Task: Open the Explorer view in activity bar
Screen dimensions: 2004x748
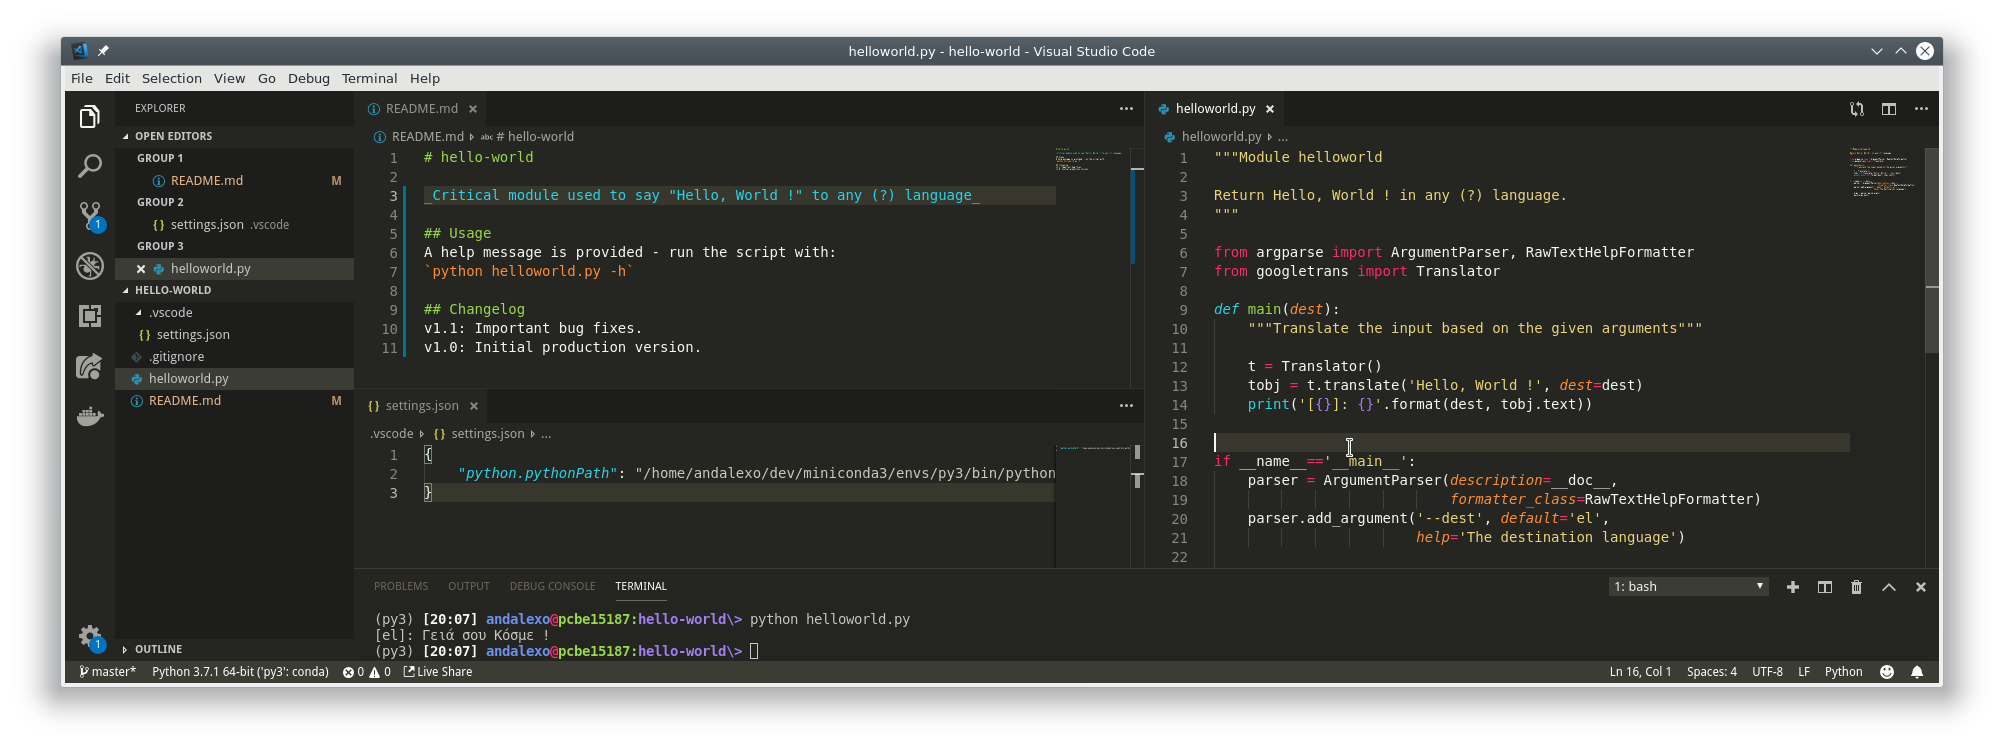Action: coord(90,117)
